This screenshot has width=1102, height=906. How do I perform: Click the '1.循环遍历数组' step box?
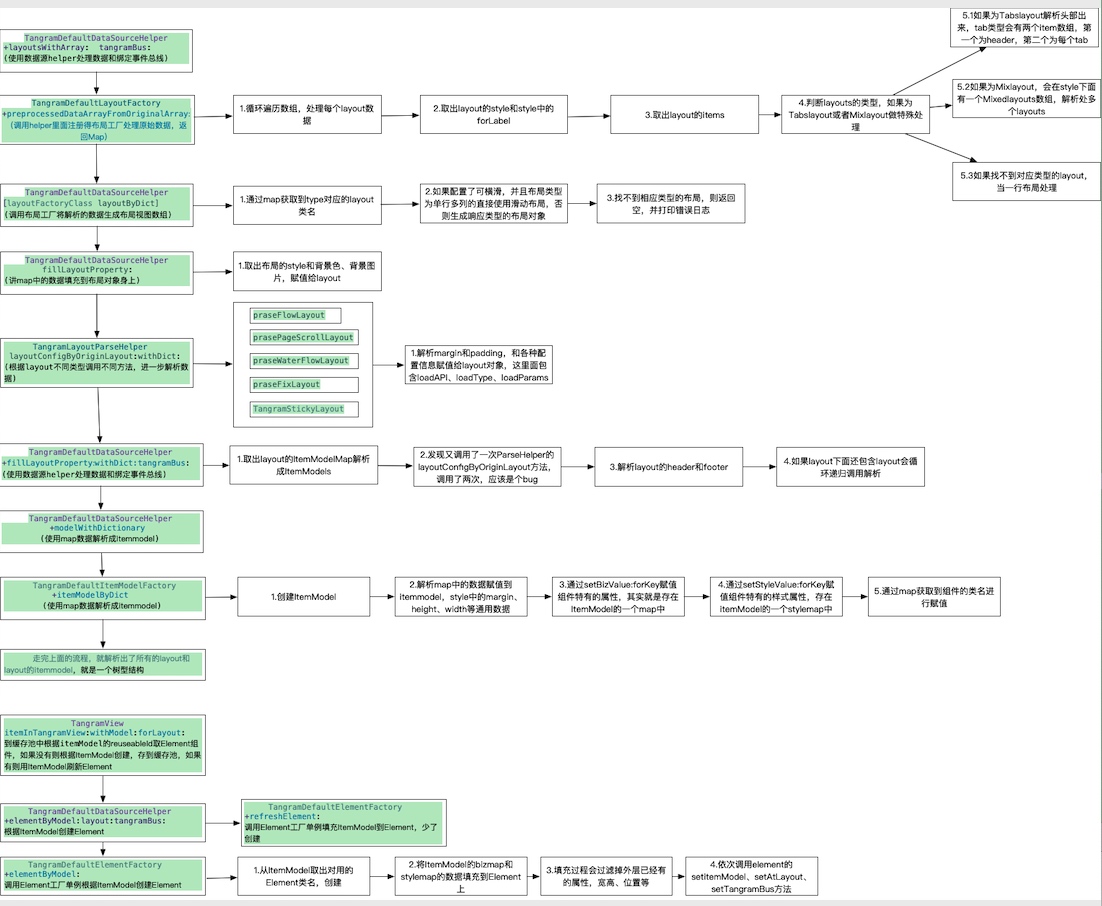[307, 115]
